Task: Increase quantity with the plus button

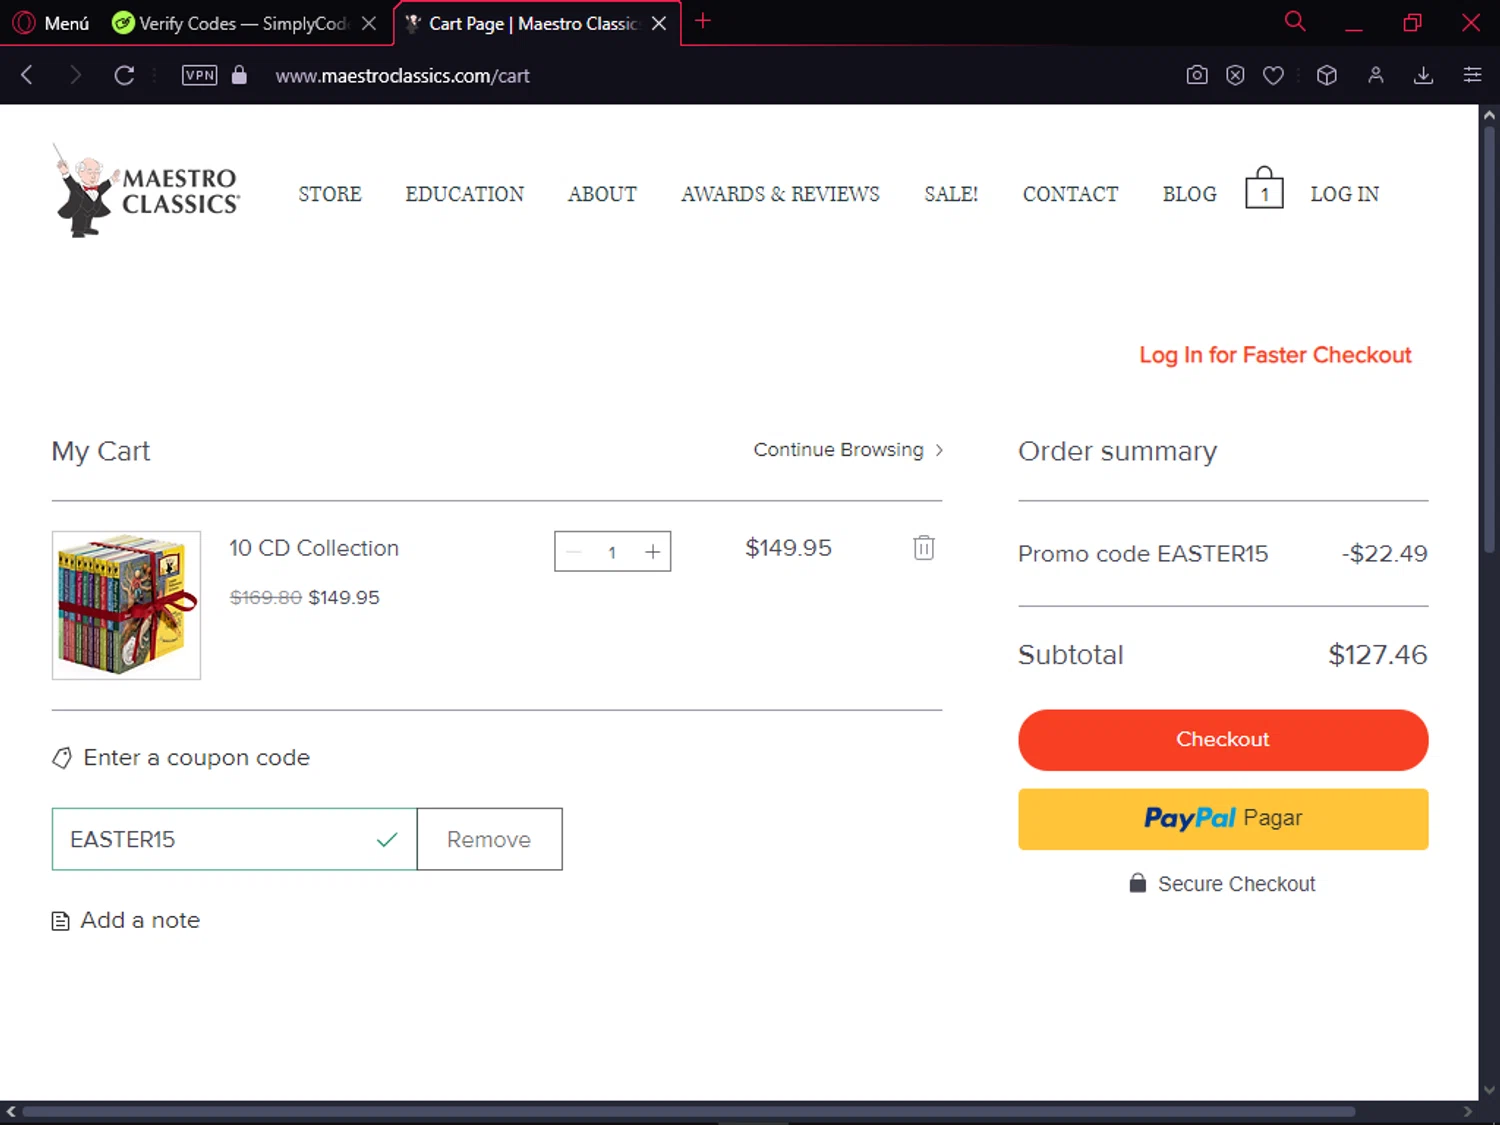Action: [652, 552]
